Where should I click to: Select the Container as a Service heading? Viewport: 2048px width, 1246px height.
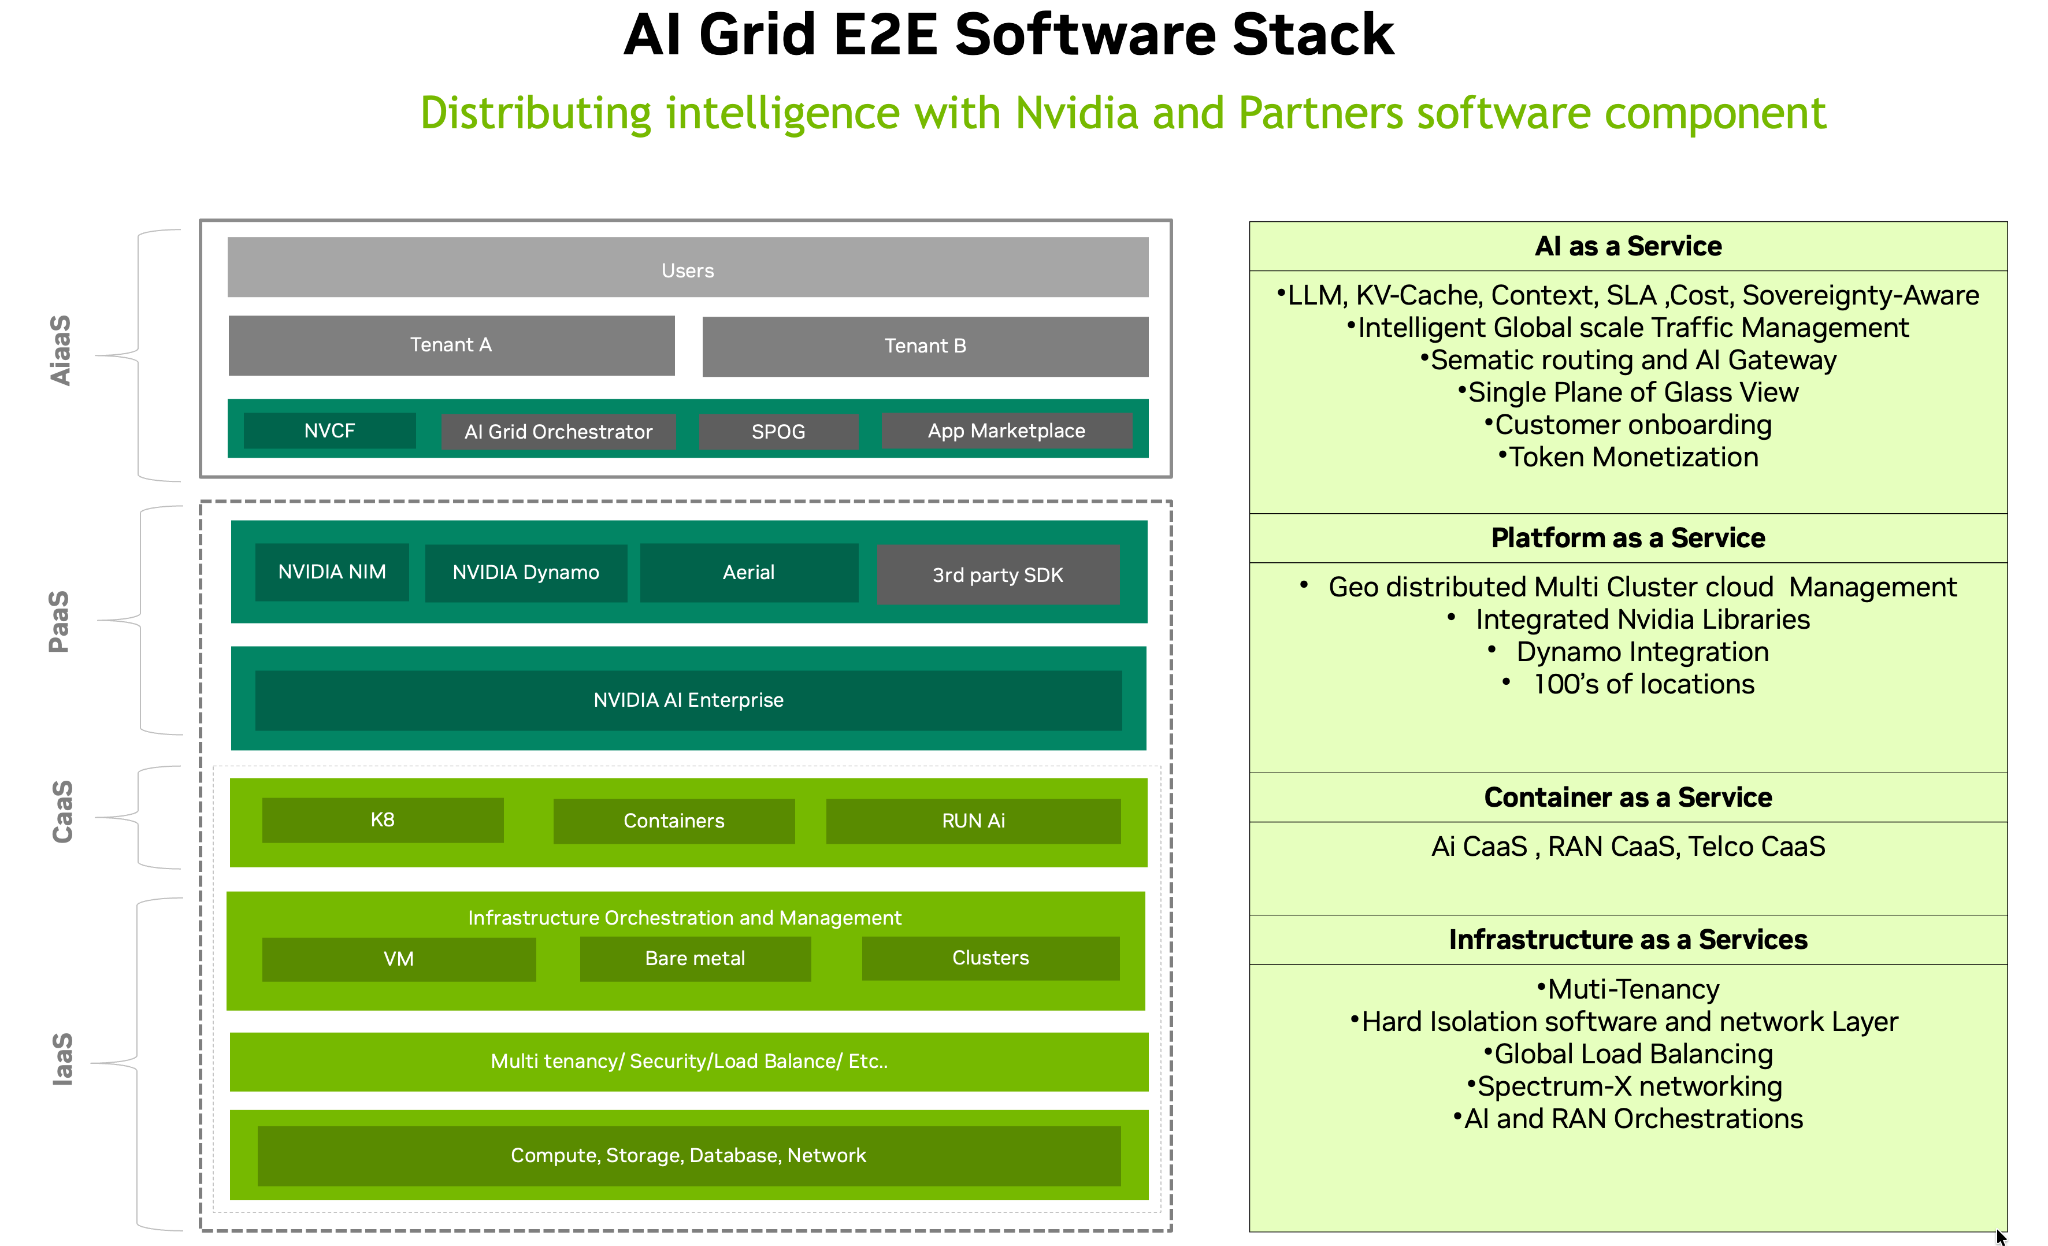tap(1627, 797)
